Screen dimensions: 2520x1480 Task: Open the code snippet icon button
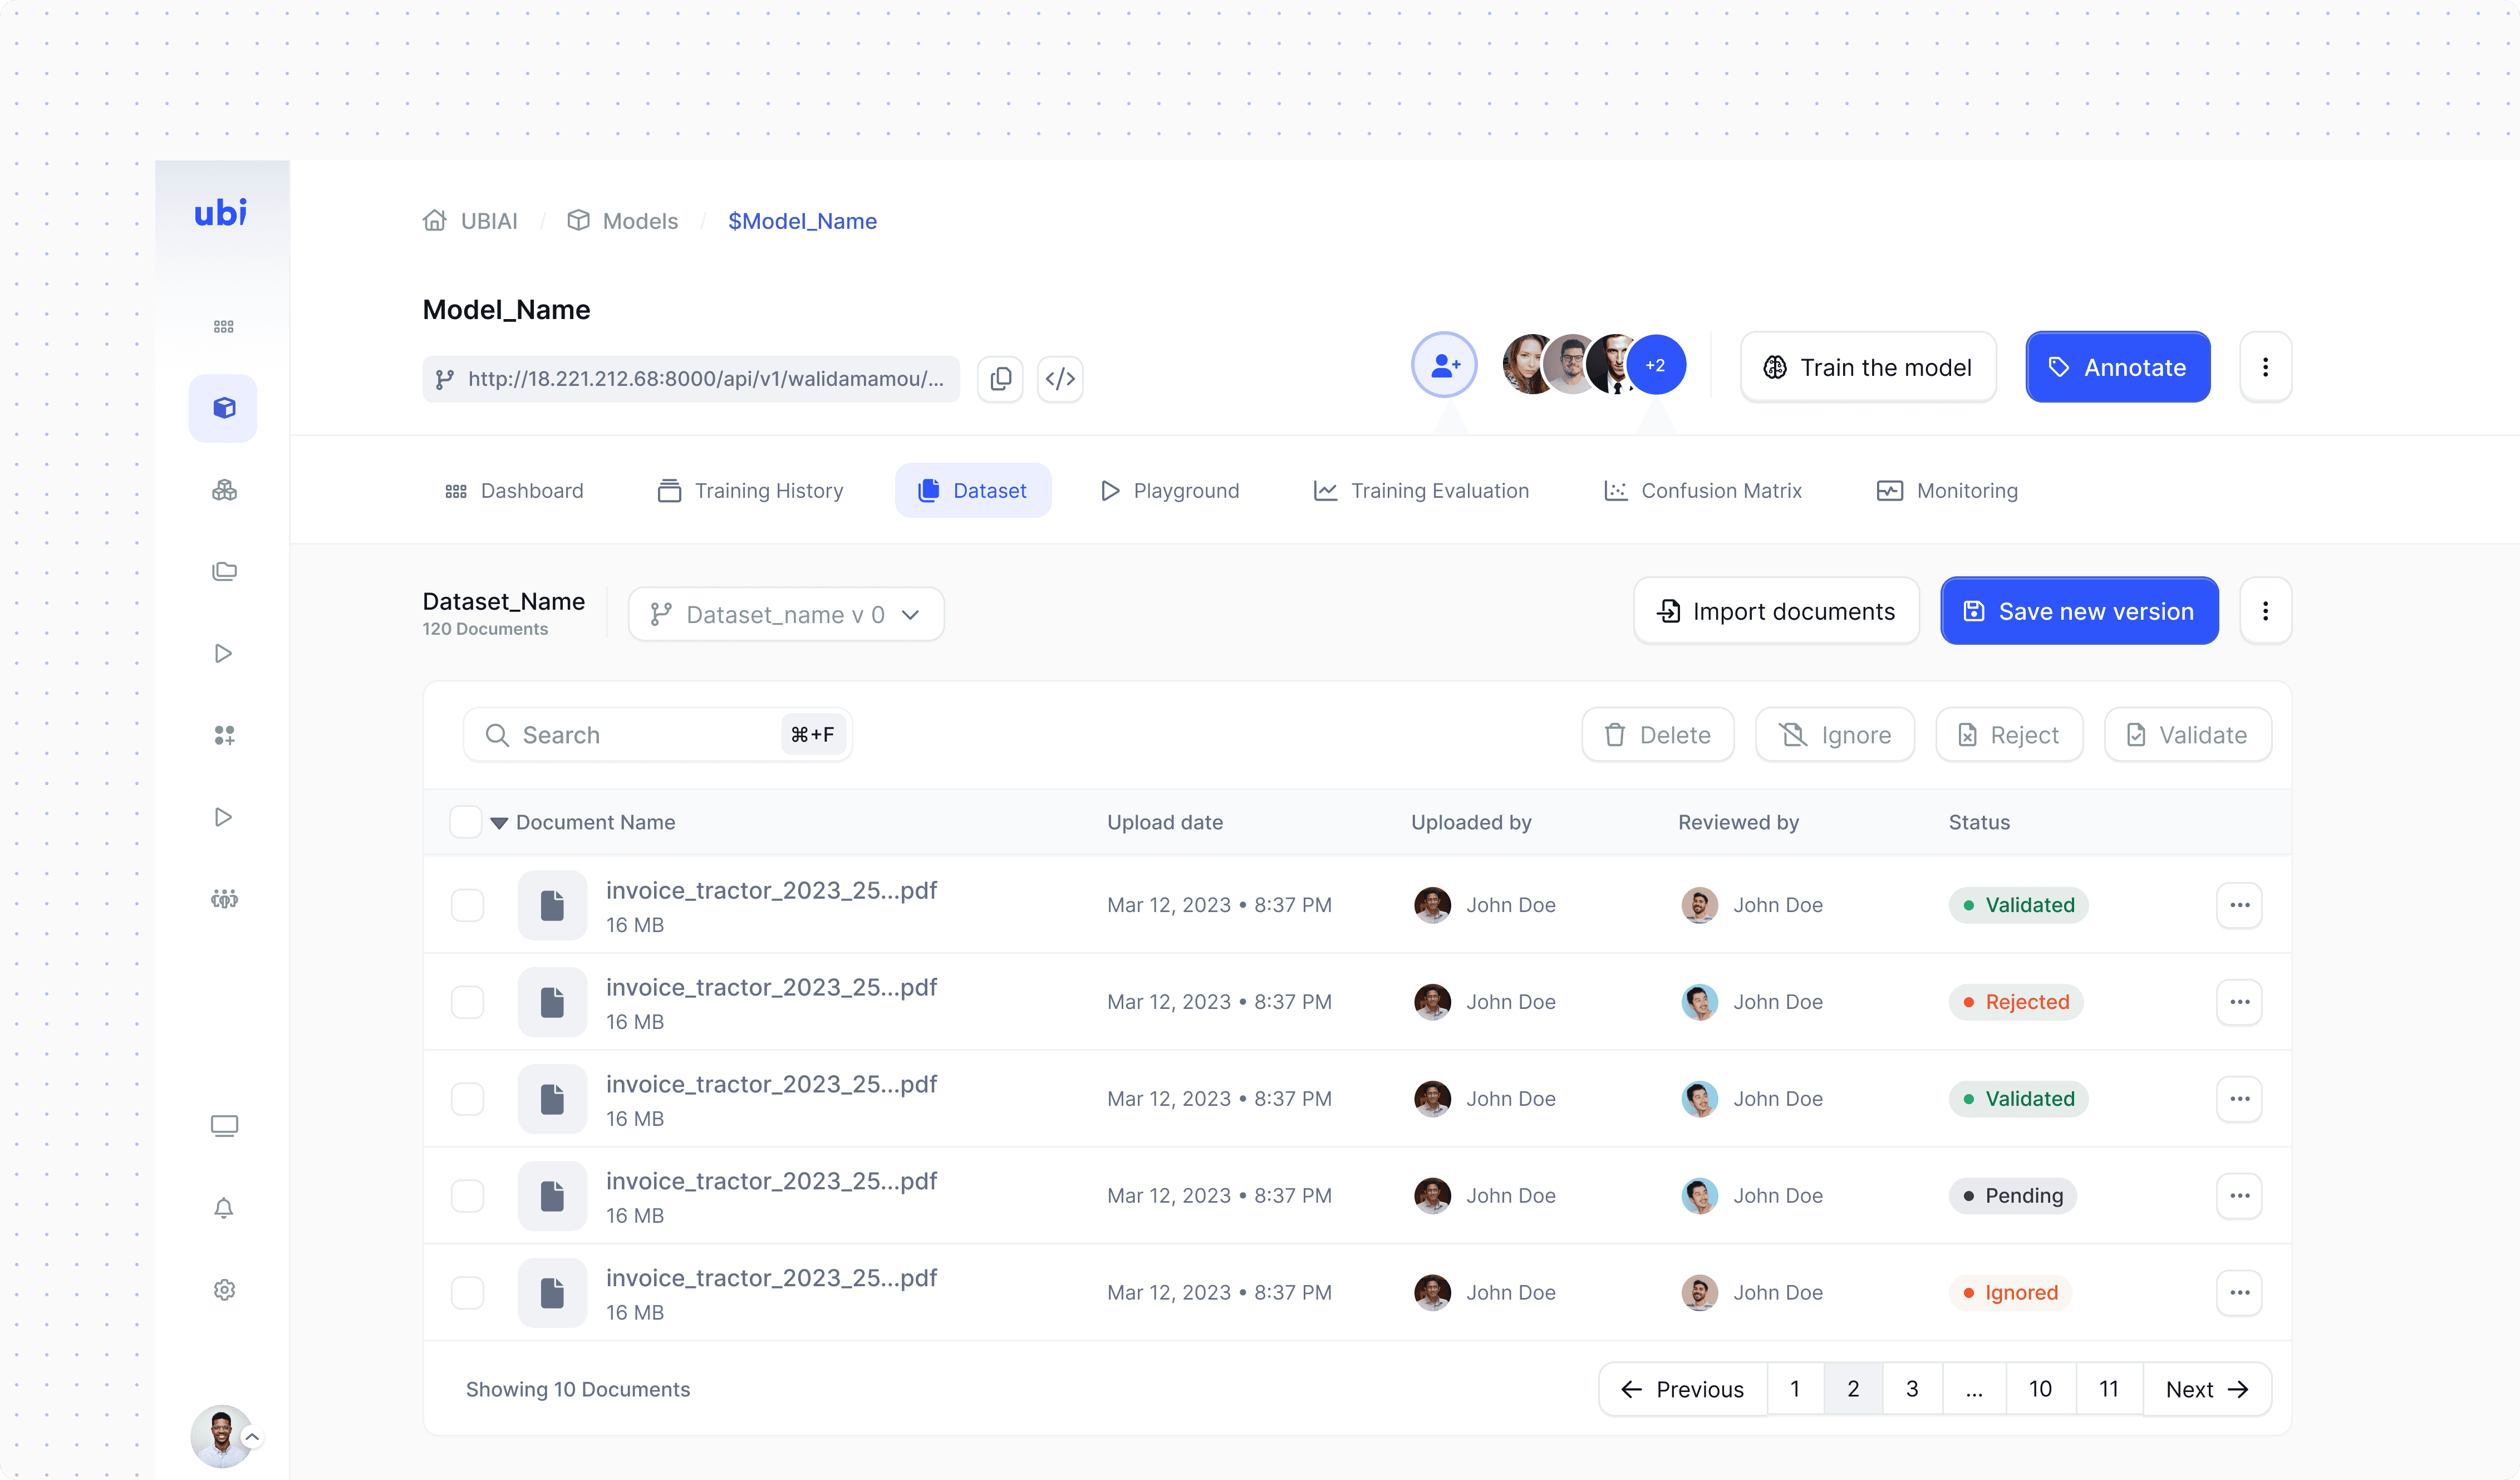tap(1060, 379)
